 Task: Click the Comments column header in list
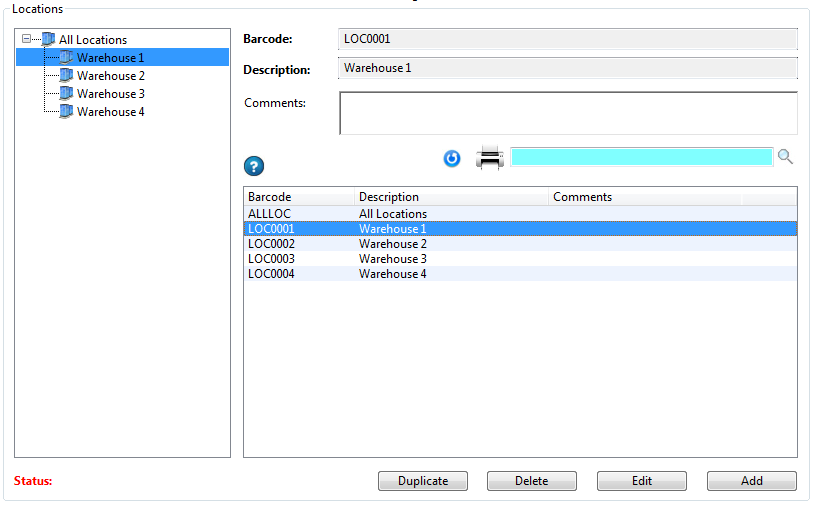click(644, 197)
